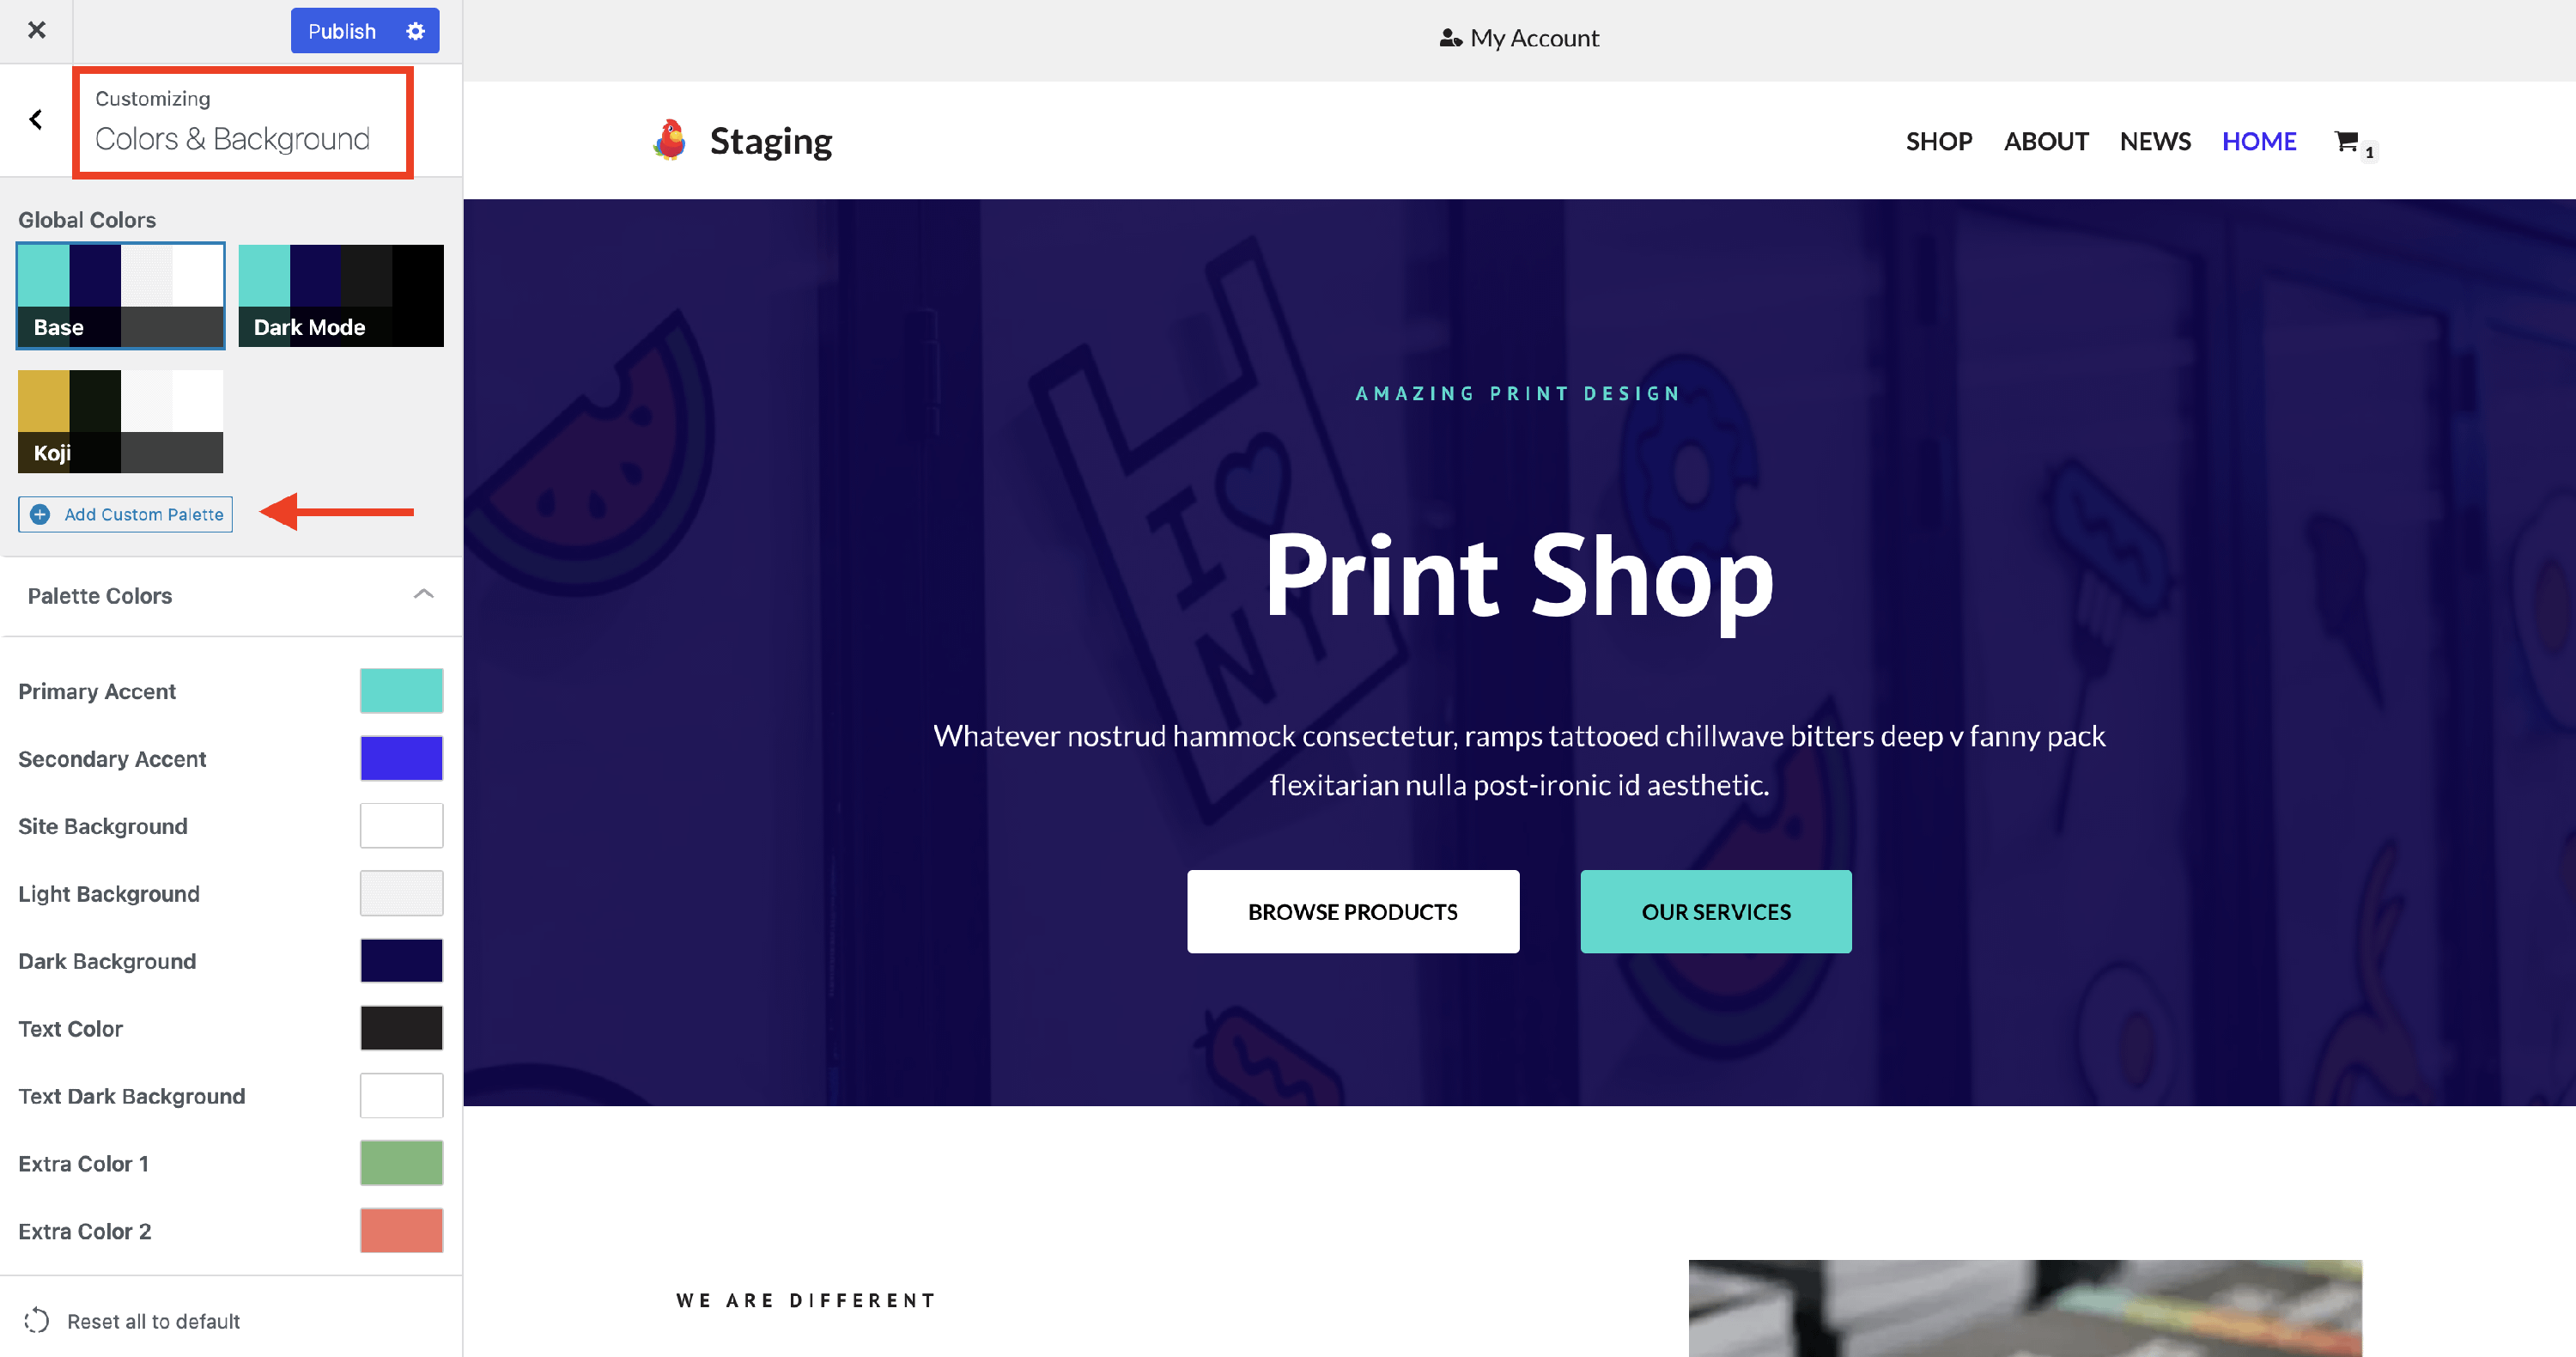Click the shopping cart icon in header

click(x=2346, y=141)
